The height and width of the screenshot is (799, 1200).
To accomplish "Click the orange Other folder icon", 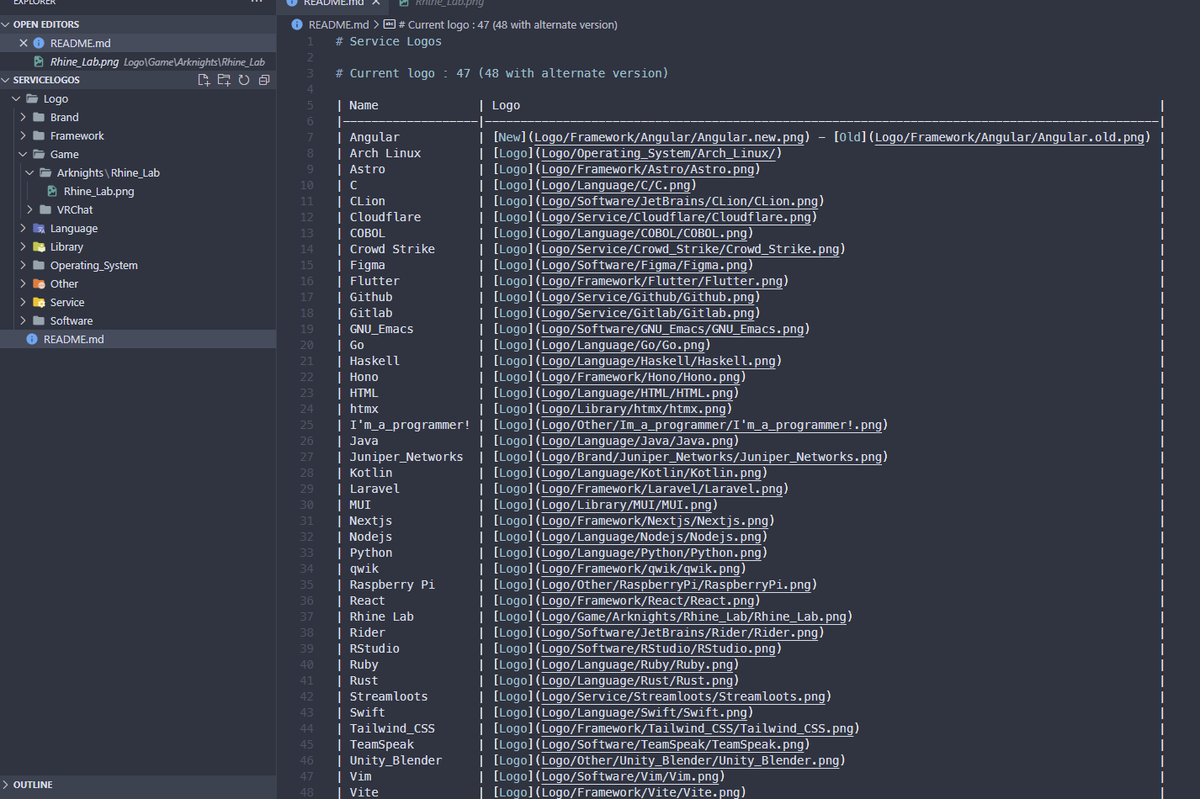I will [x=39, y=283].
